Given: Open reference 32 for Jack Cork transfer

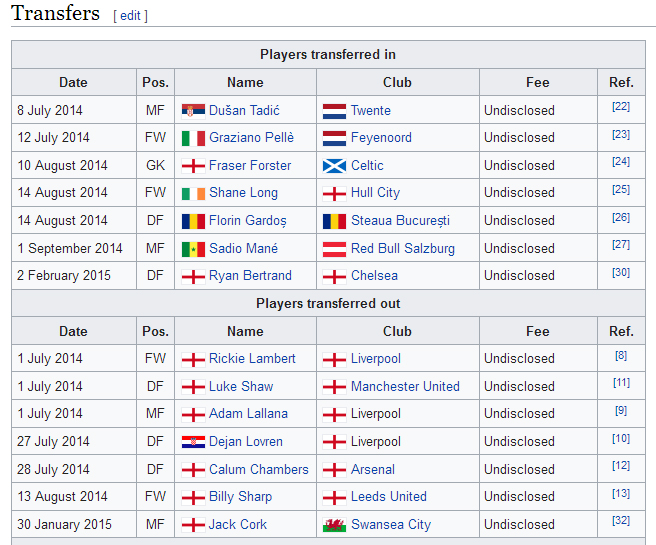Looking at the screenshot, I should point(621,521).
